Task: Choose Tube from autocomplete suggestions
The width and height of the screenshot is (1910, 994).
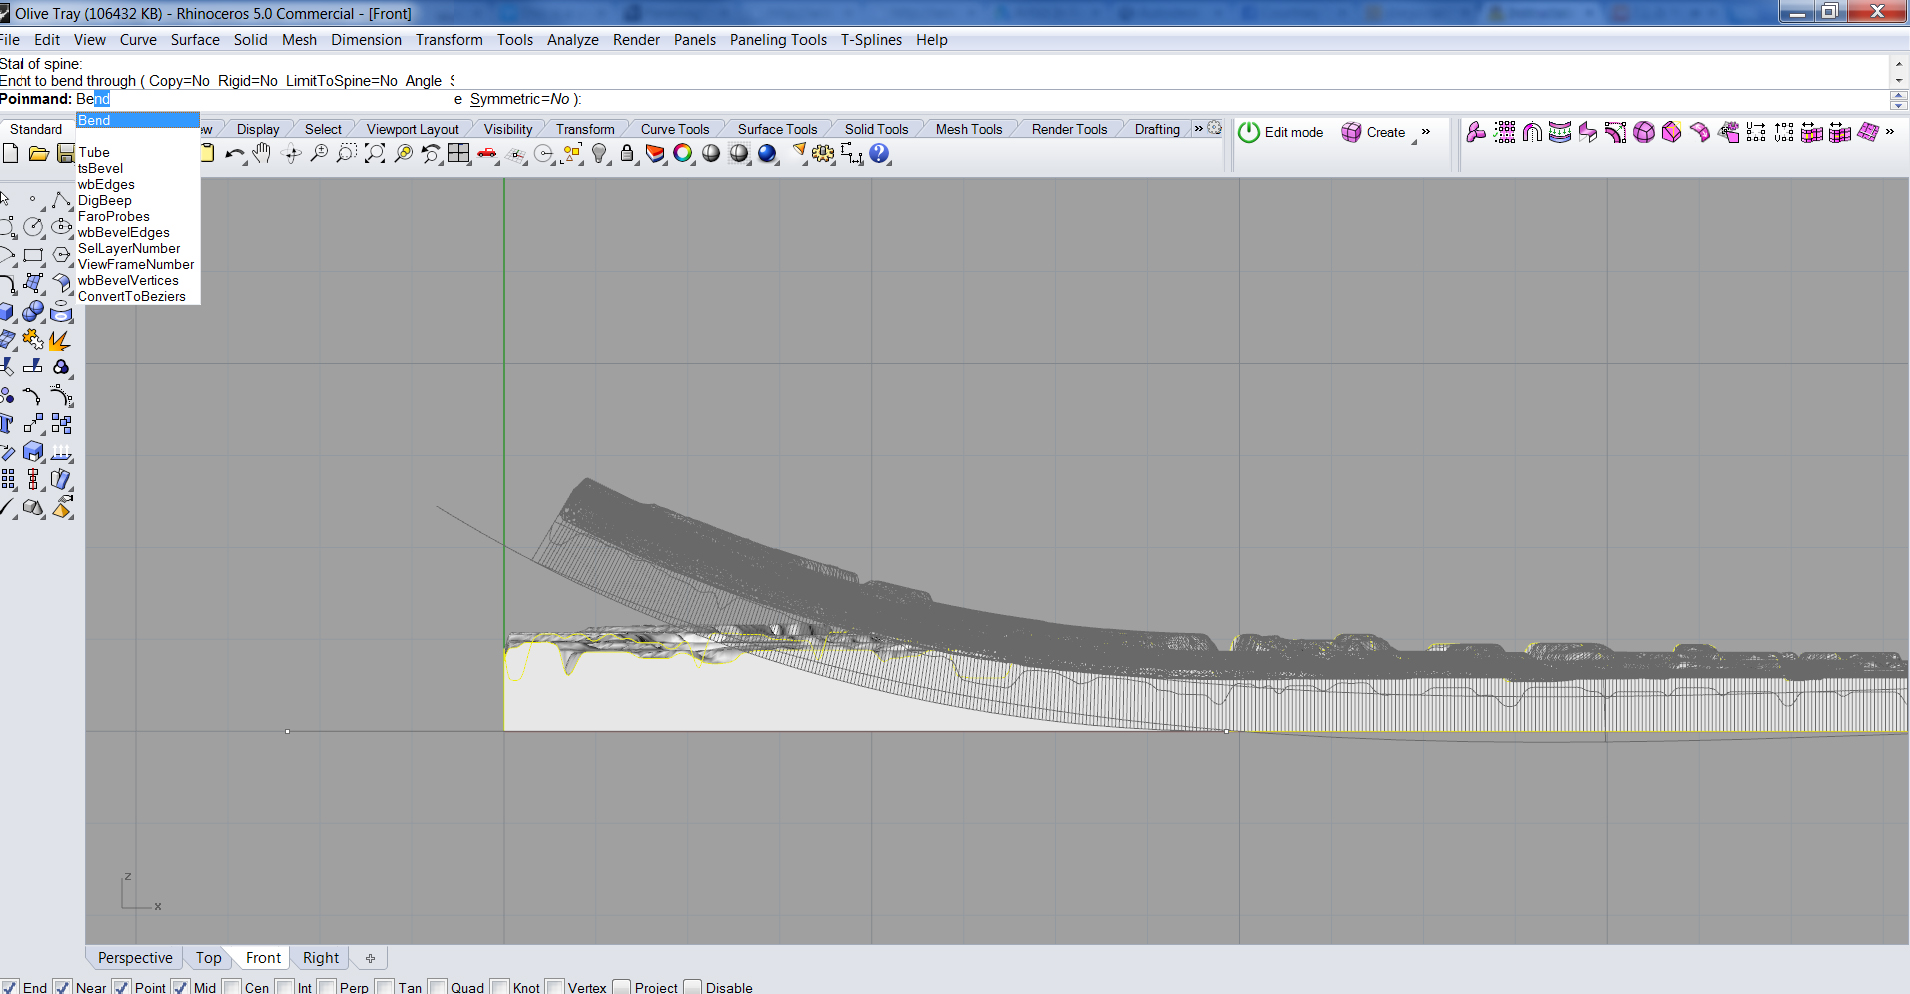Action: pyautogui.click(x=94, y=152)
